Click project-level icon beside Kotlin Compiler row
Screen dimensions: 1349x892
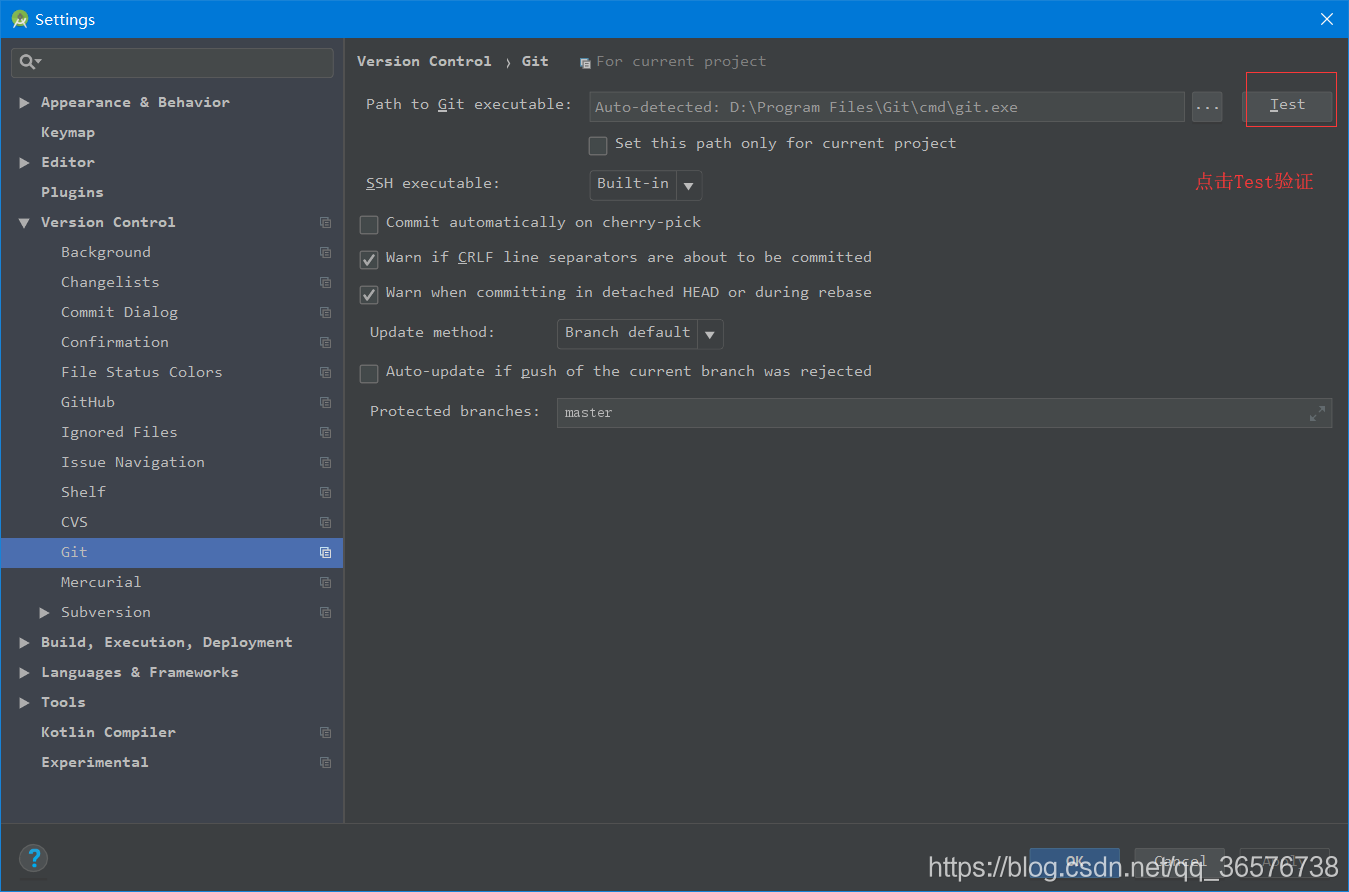[325, 732]
